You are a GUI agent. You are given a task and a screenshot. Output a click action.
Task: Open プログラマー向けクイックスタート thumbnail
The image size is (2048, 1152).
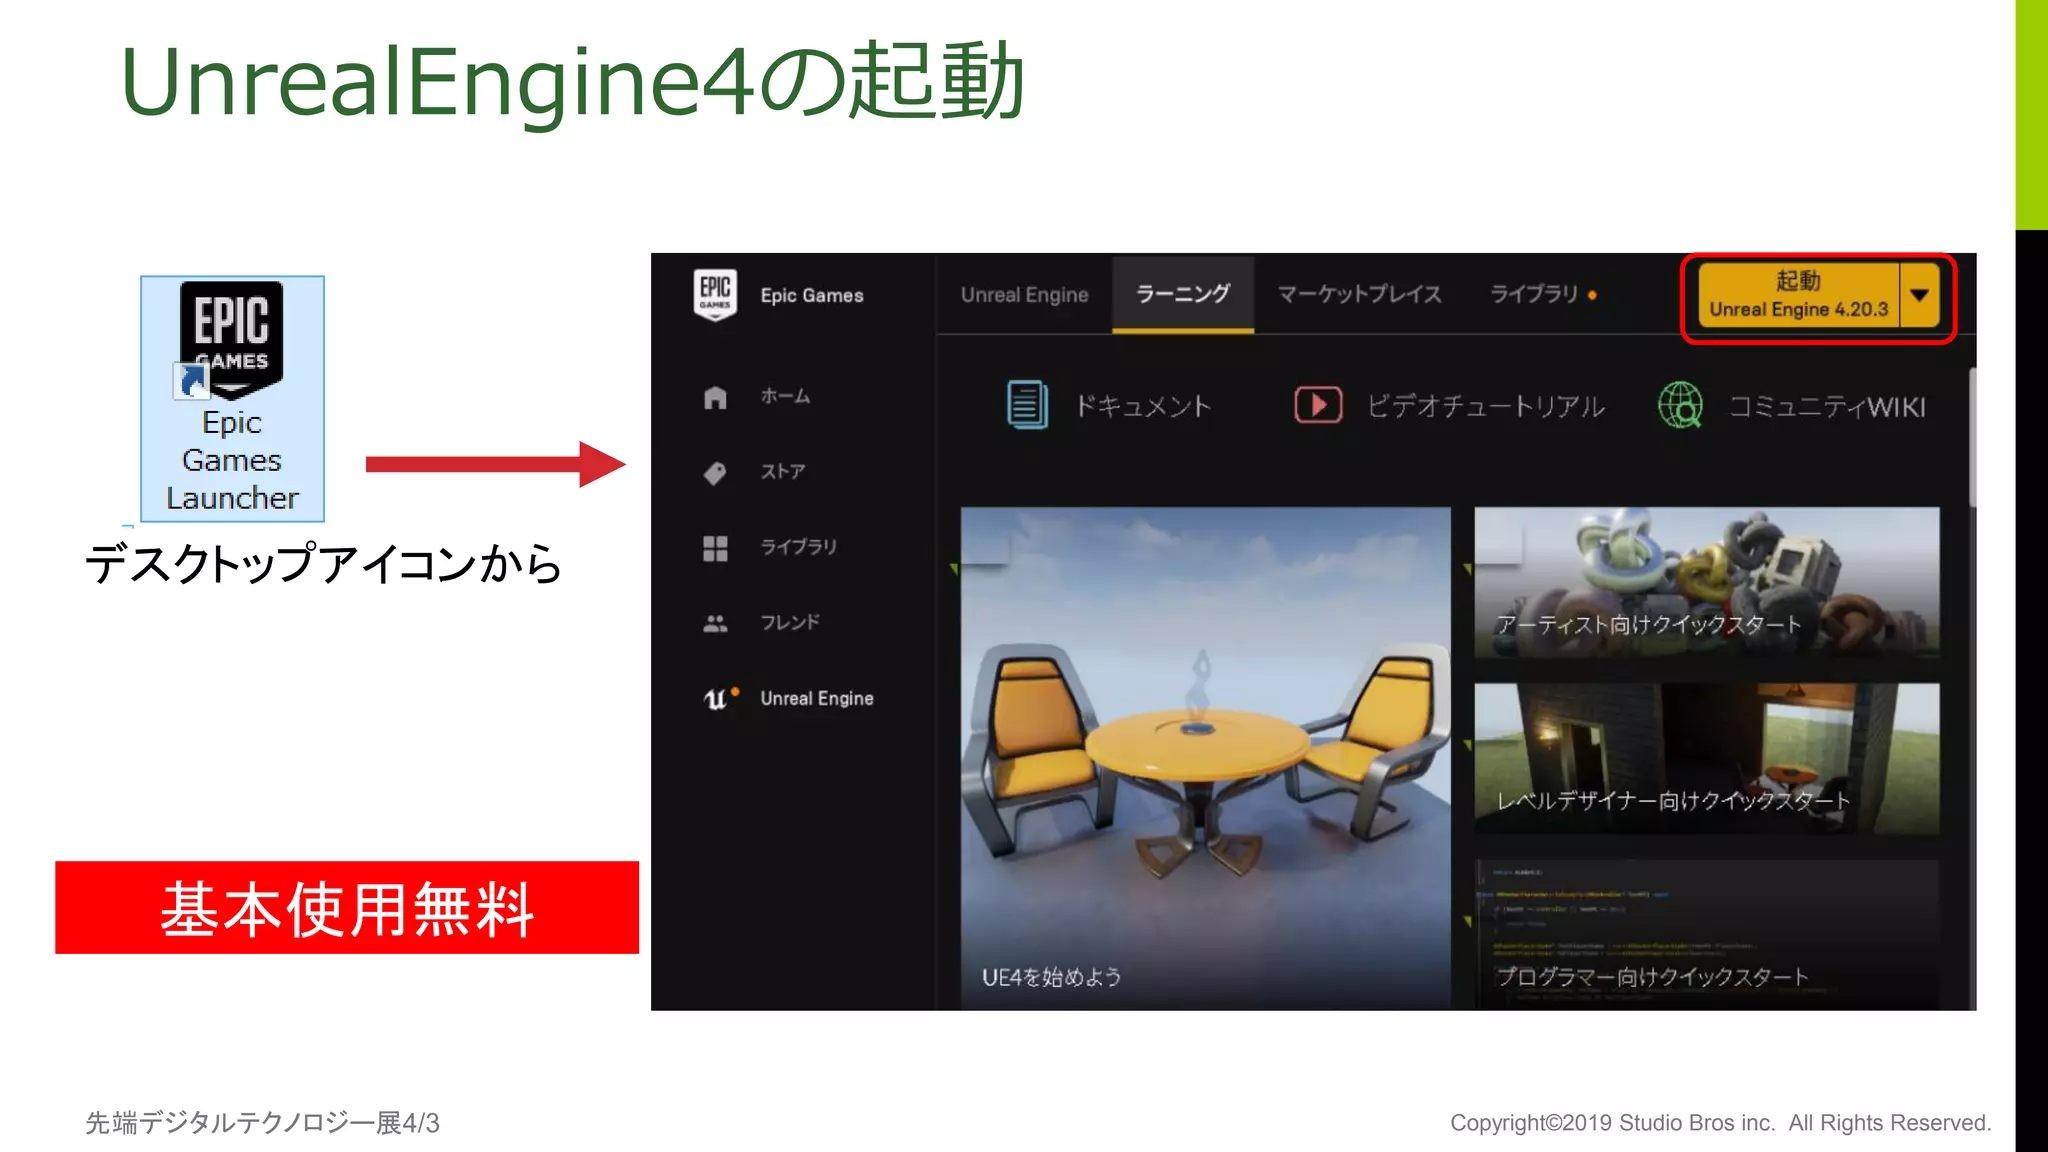1707,935
